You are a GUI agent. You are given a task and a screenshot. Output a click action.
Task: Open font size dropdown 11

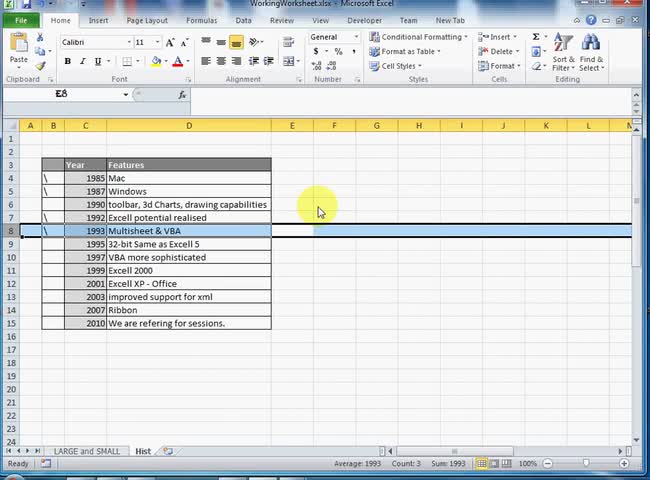click(x=157, y=42)
